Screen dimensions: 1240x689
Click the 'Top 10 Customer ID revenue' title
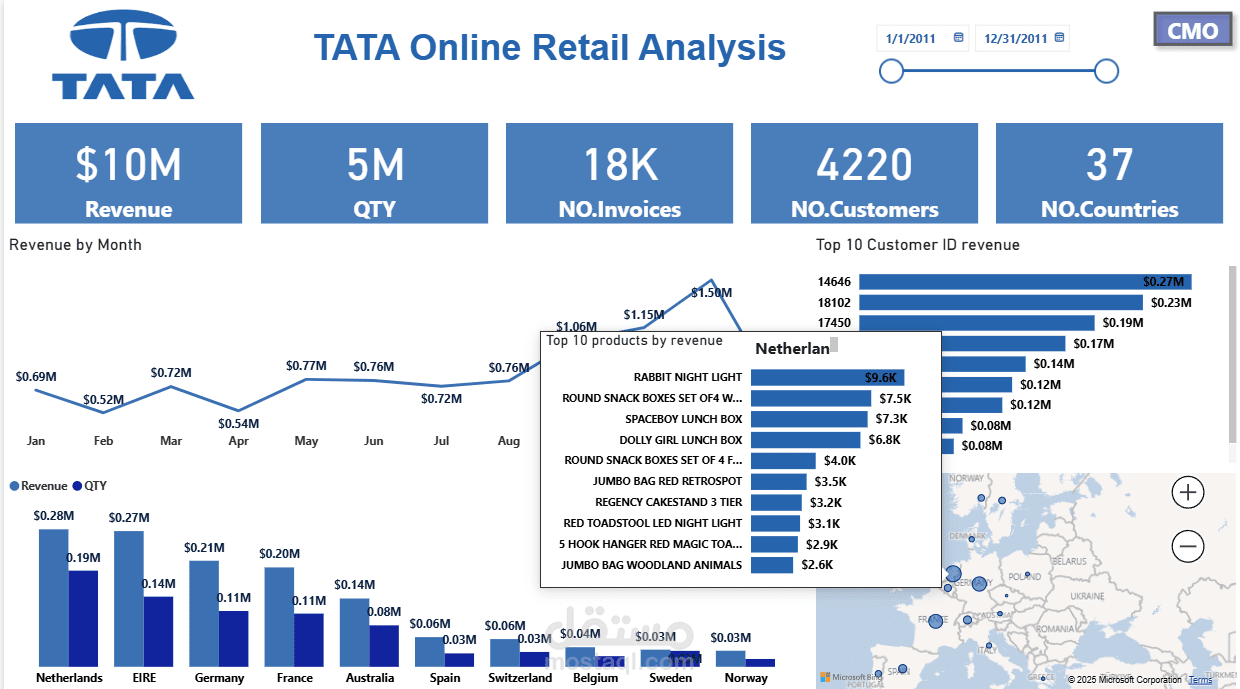(917, 245)
